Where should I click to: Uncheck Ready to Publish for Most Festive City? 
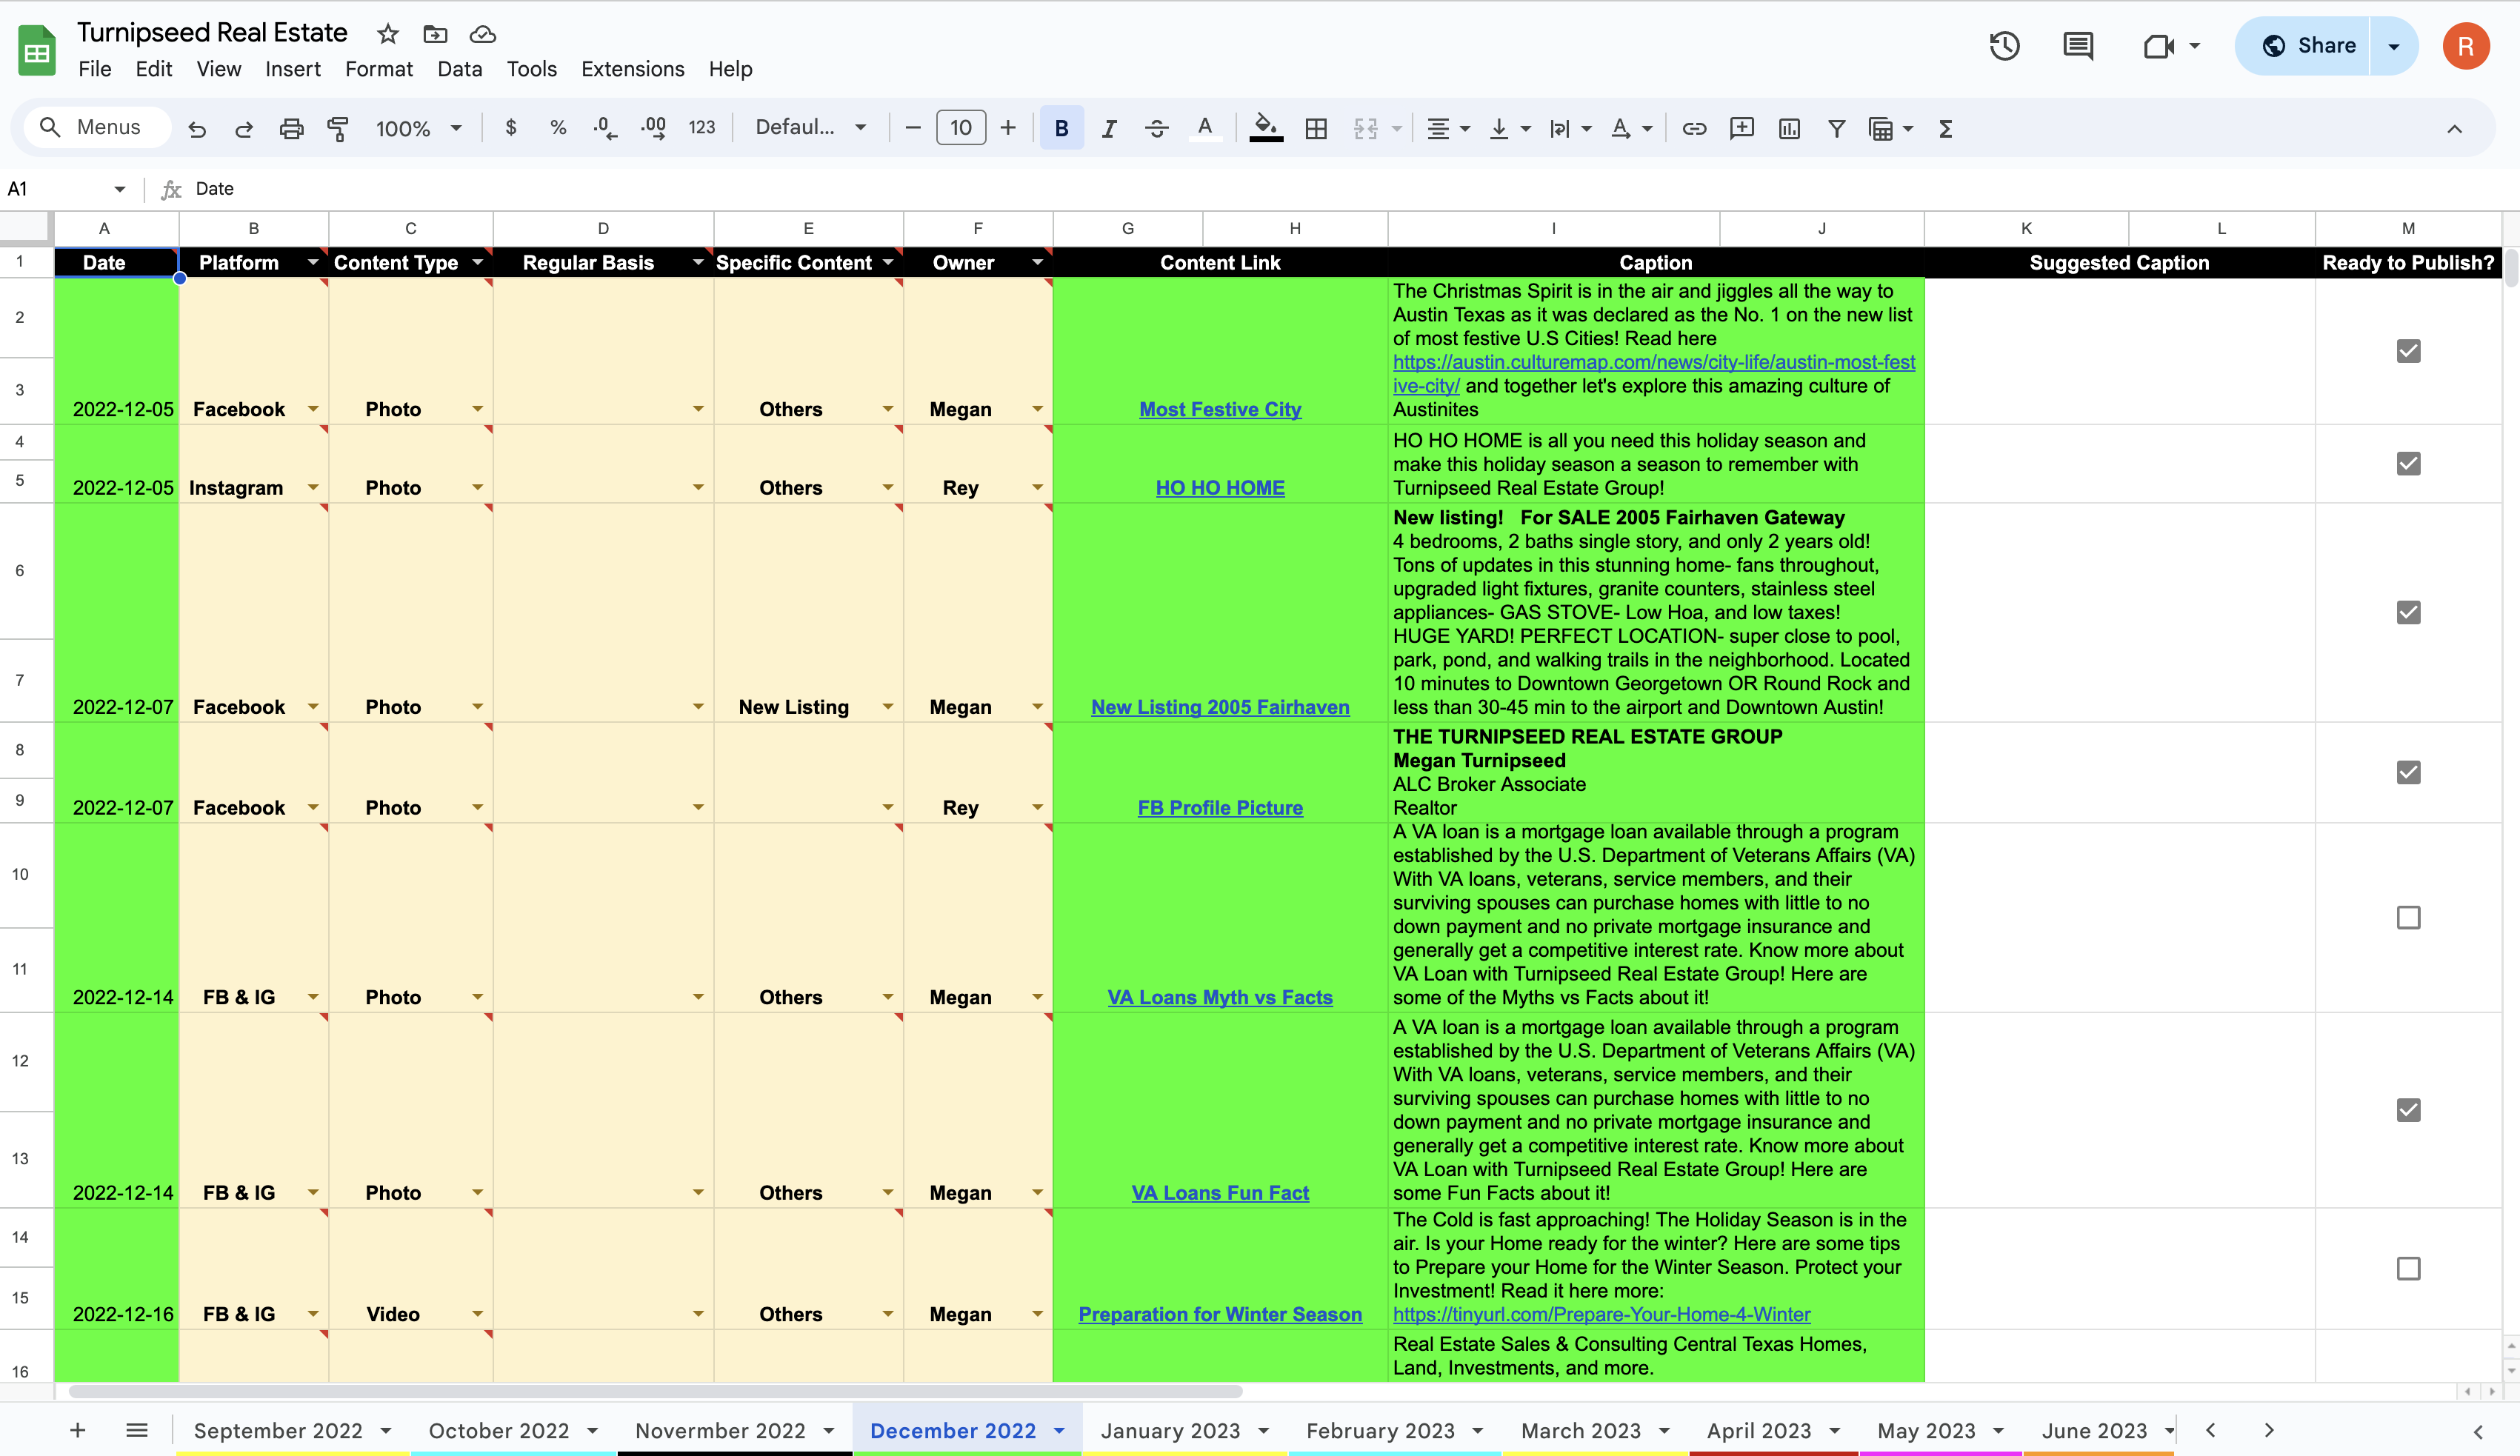click(2409, 351)
